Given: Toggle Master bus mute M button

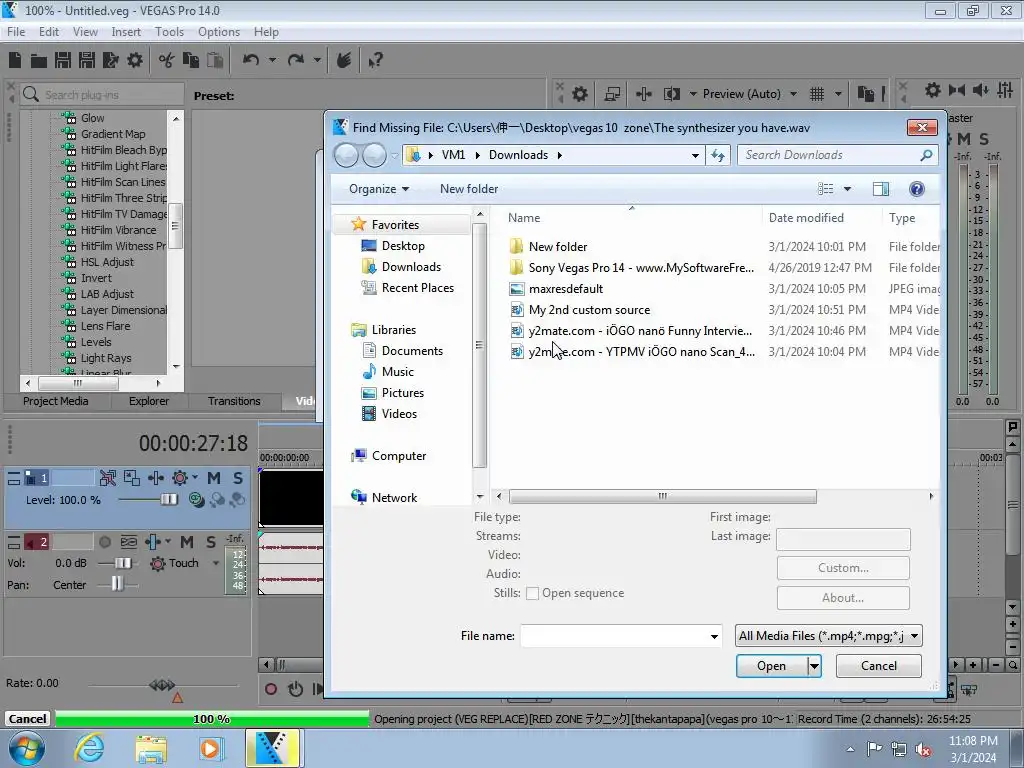Looking at the screenshot, I should tap(964, 139).
